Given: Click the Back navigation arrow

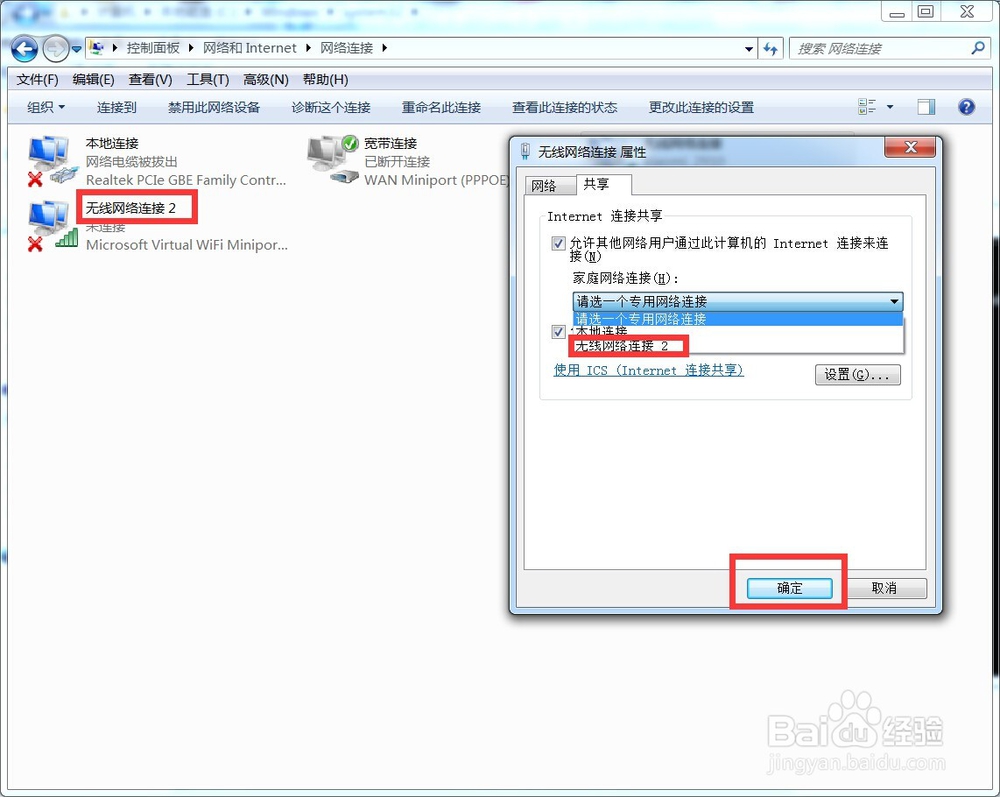Looking at the screenshot, I should pos(24,48).
